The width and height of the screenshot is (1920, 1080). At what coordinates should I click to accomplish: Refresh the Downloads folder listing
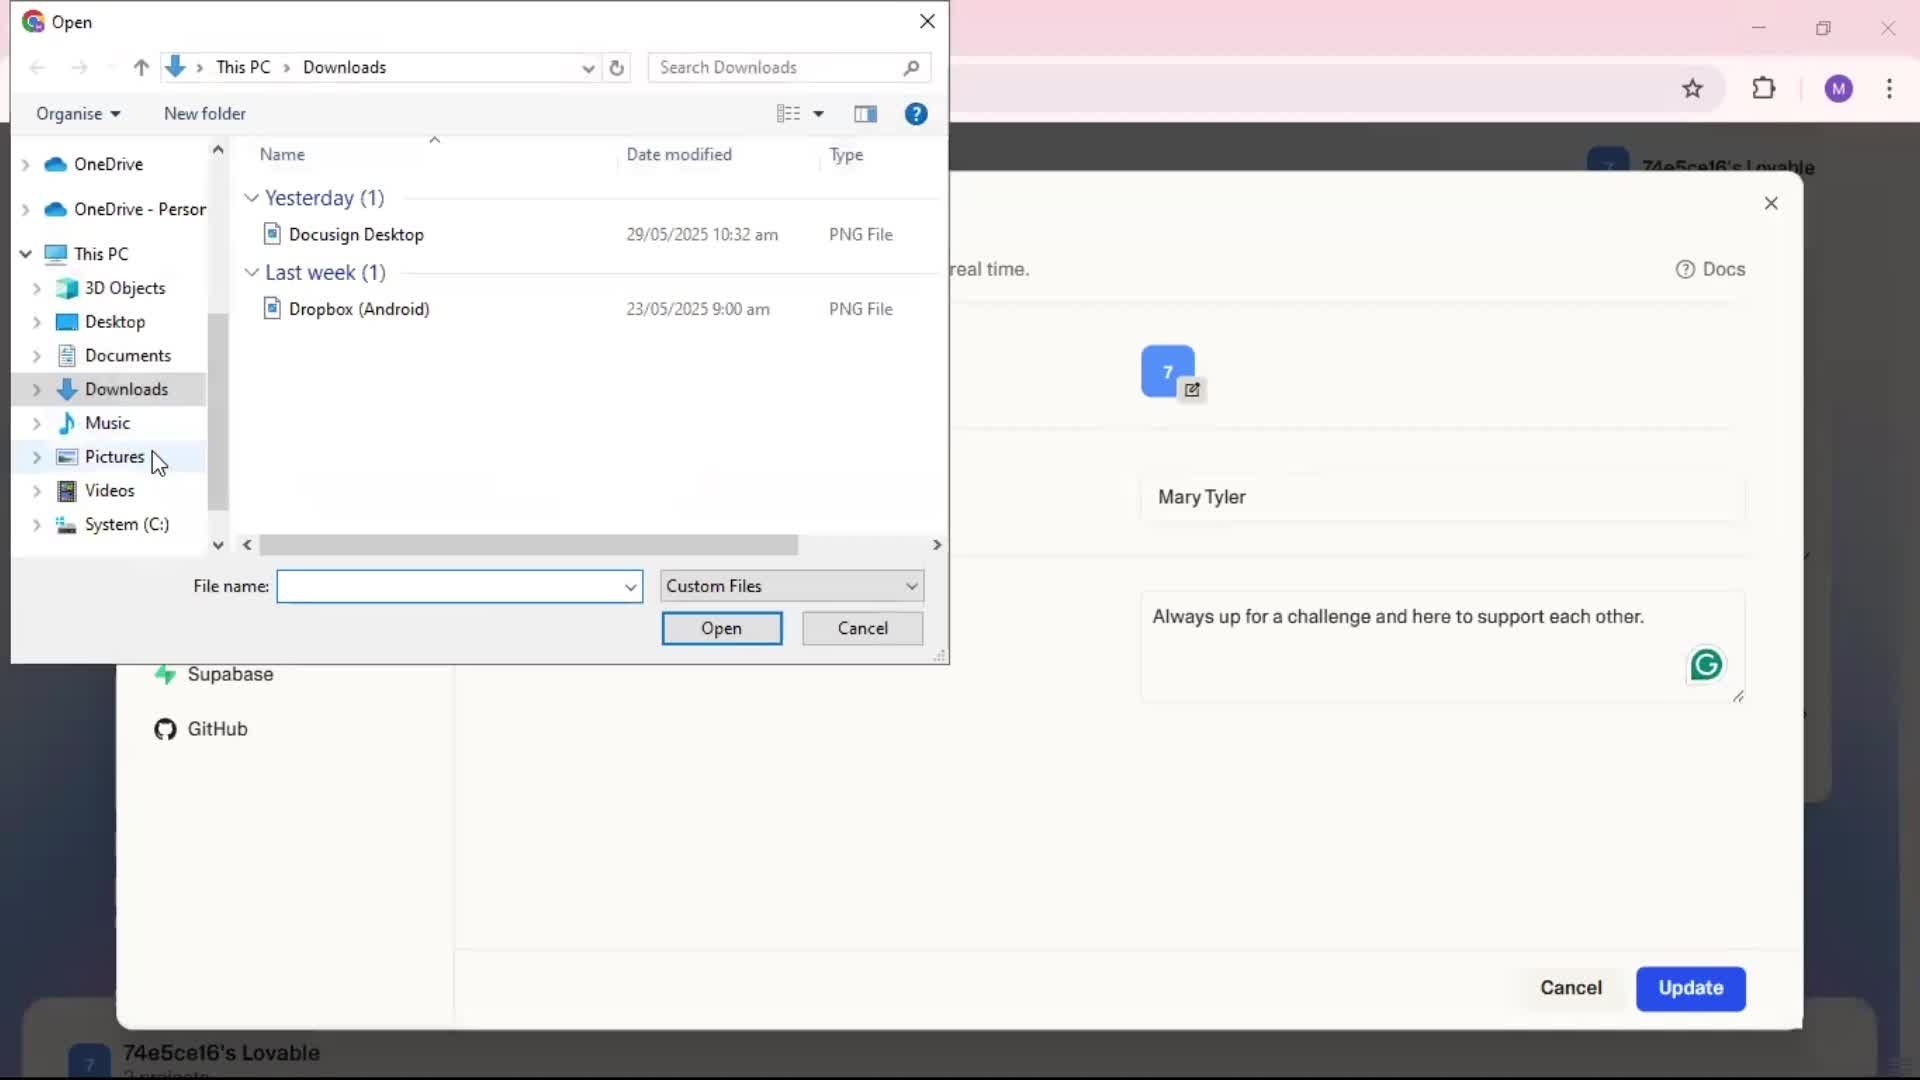[x=617, y=67]
